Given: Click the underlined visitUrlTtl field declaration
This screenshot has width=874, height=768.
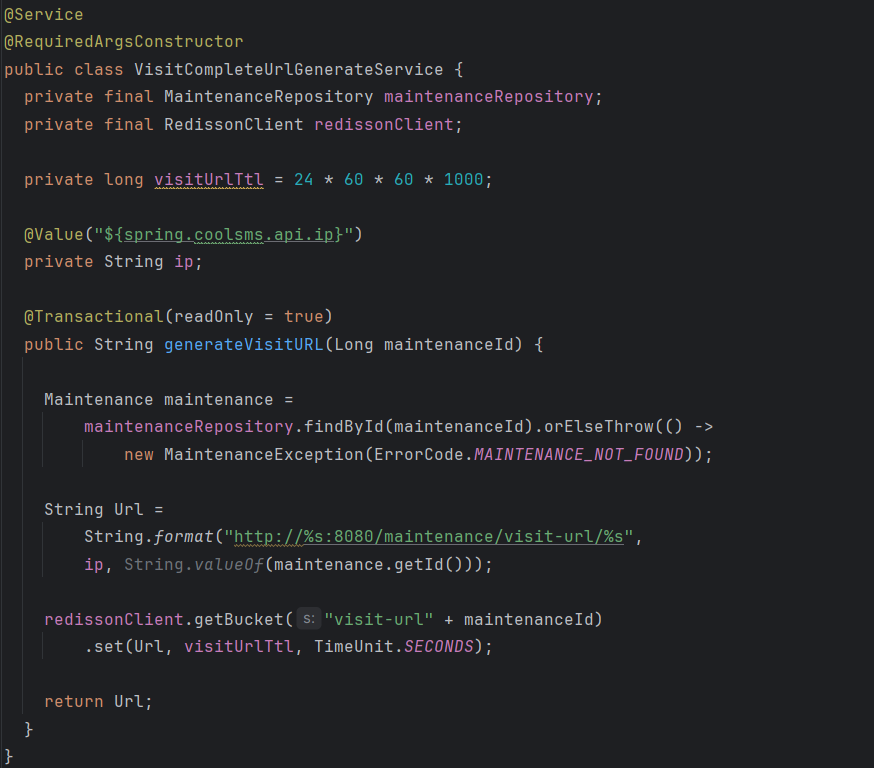Looking at the screenshot, I should coord(208,179).
